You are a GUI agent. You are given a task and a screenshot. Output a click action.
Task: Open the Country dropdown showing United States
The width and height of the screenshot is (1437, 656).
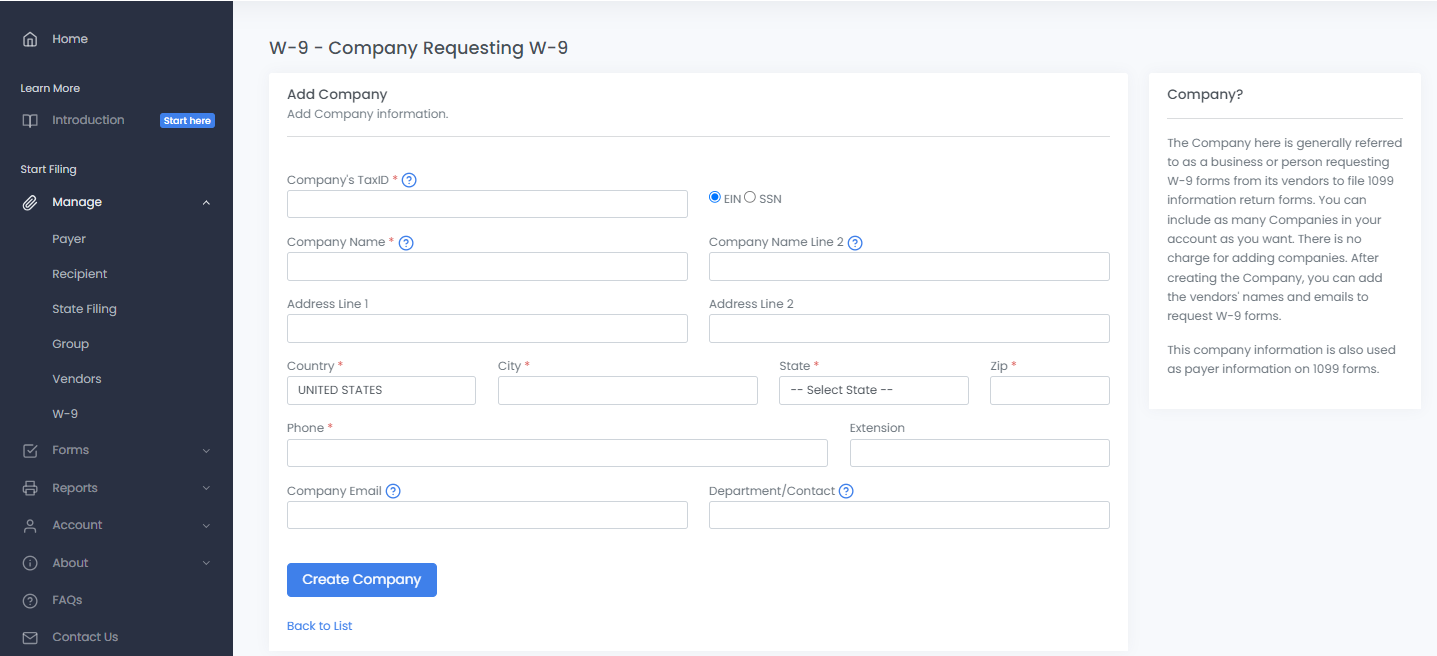click(x=381, y=390)
